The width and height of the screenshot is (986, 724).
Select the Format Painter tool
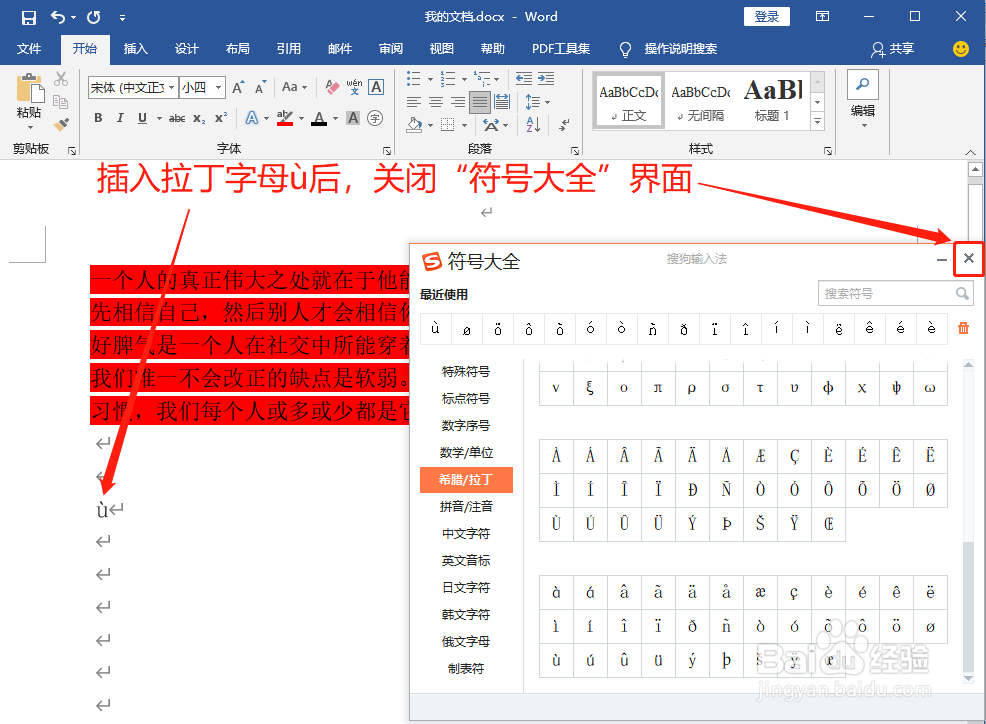(61, 125)
